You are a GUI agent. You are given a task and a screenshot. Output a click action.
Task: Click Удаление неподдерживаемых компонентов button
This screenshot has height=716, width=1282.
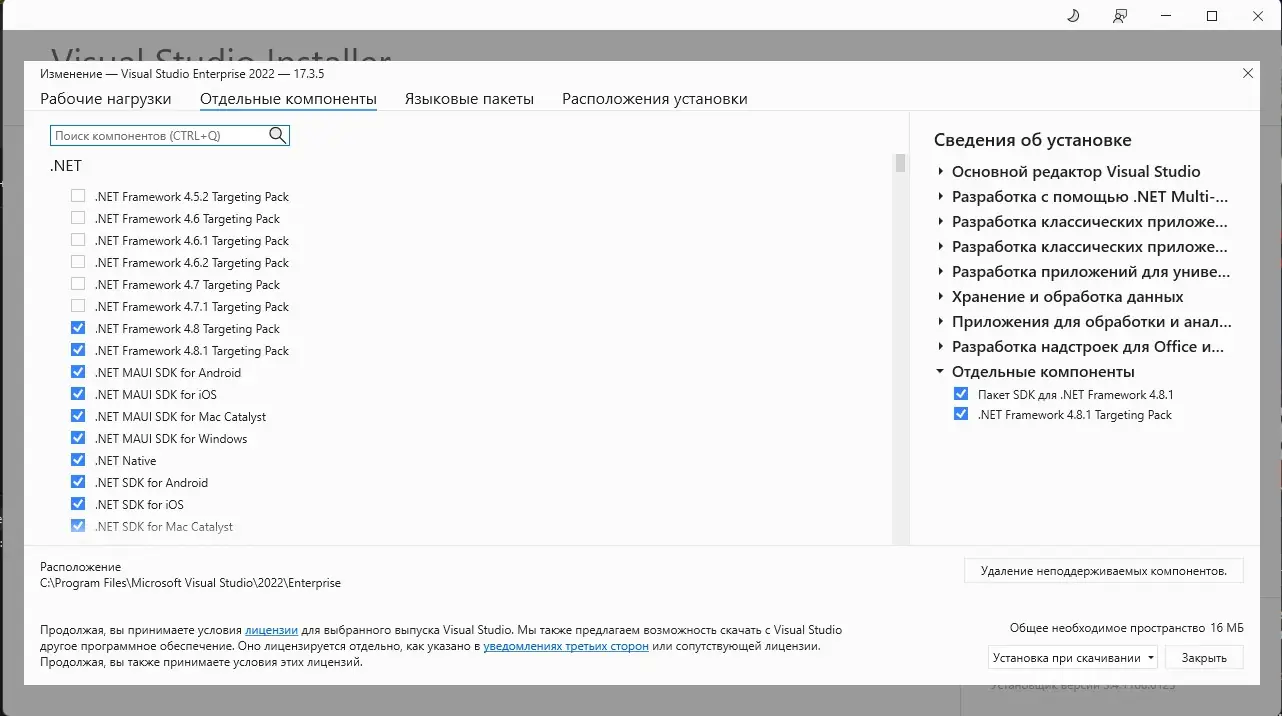coord(1104,571)
